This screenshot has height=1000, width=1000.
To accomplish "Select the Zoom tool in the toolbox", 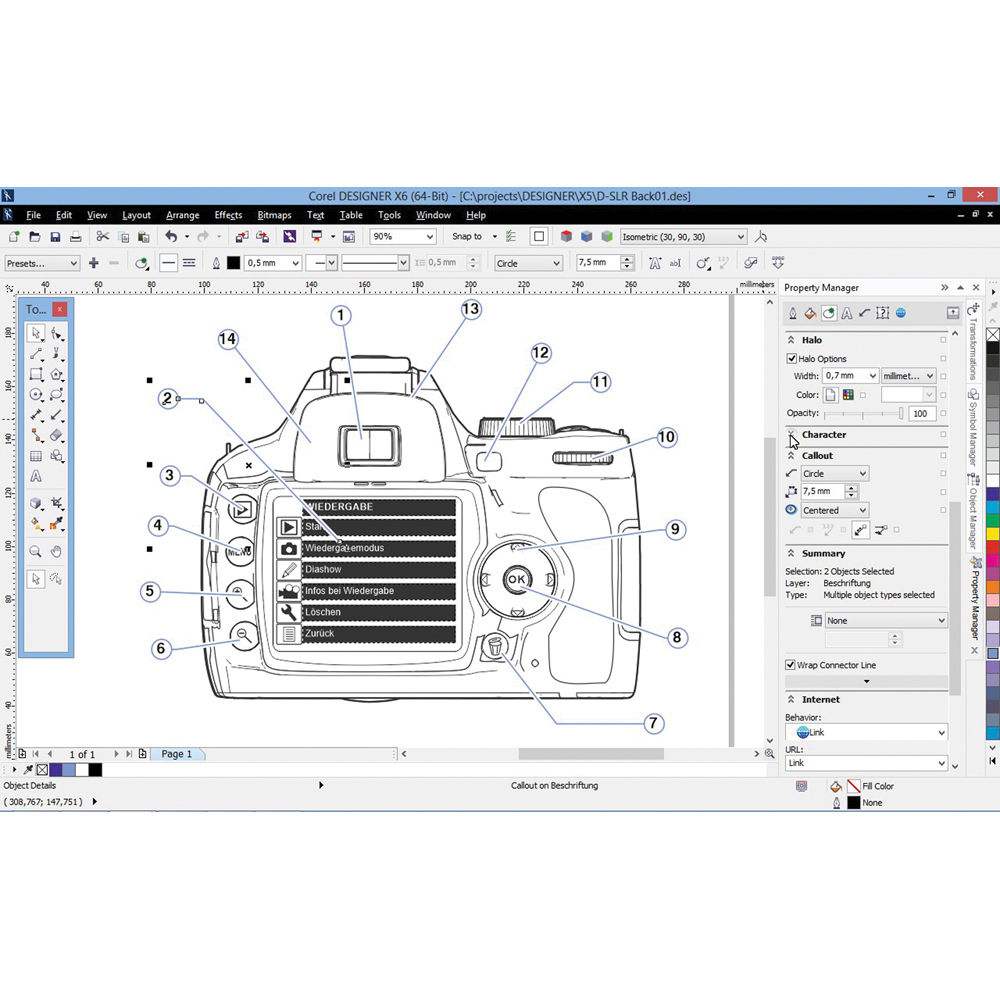I will [x=35, y=551].
